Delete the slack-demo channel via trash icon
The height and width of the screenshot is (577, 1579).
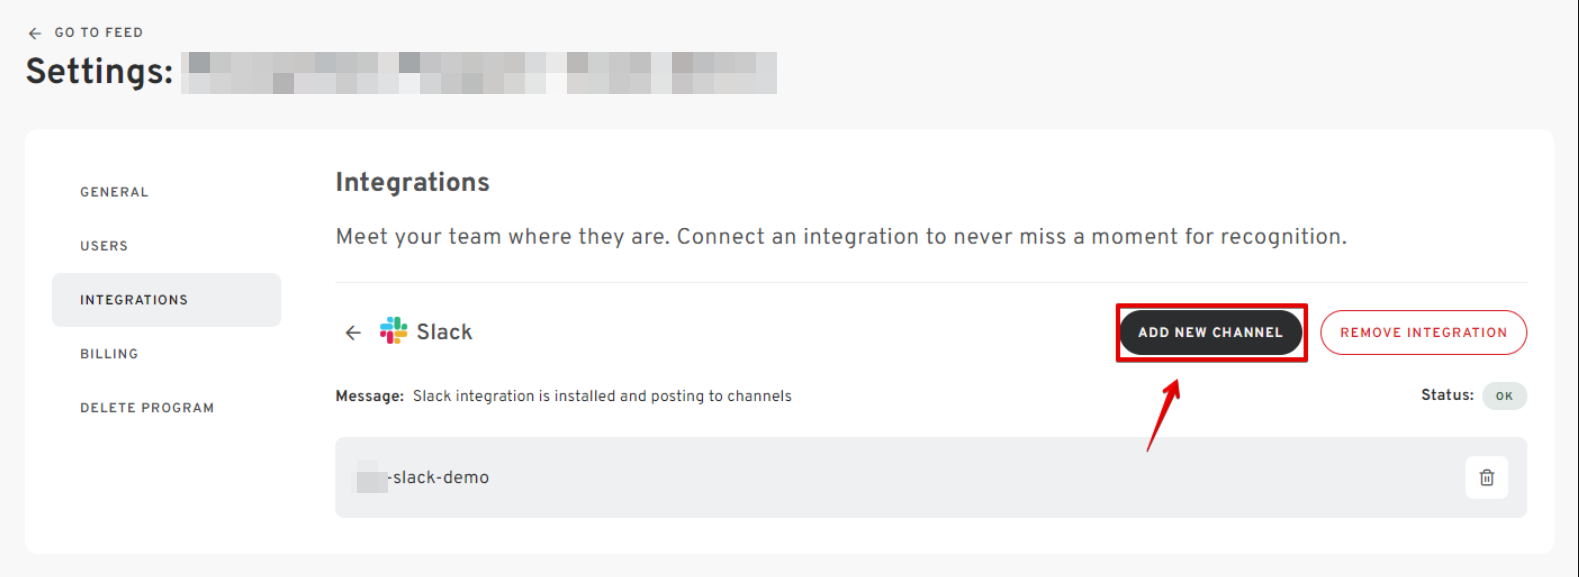click(x=1486, y=478)
